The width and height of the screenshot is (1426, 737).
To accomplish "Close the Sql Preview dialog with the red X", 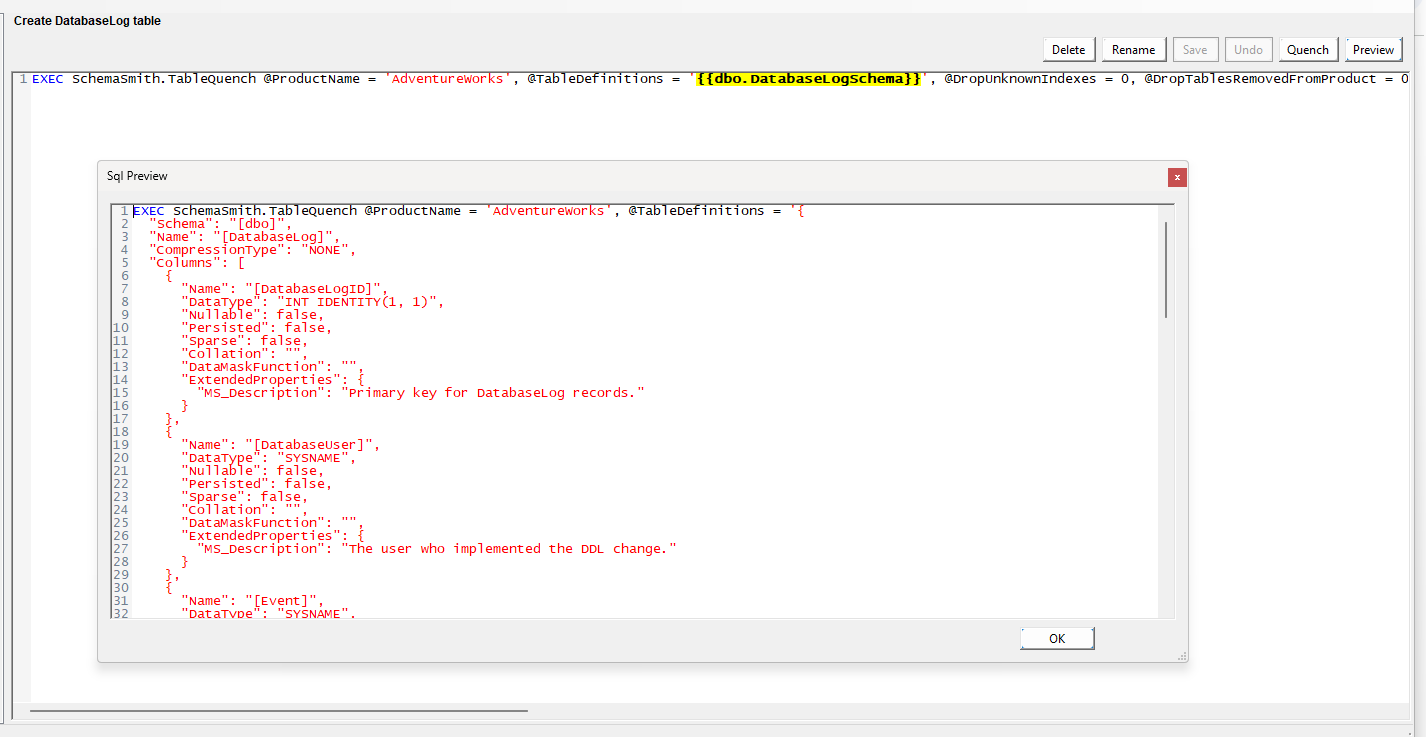I will [1177, 176].
